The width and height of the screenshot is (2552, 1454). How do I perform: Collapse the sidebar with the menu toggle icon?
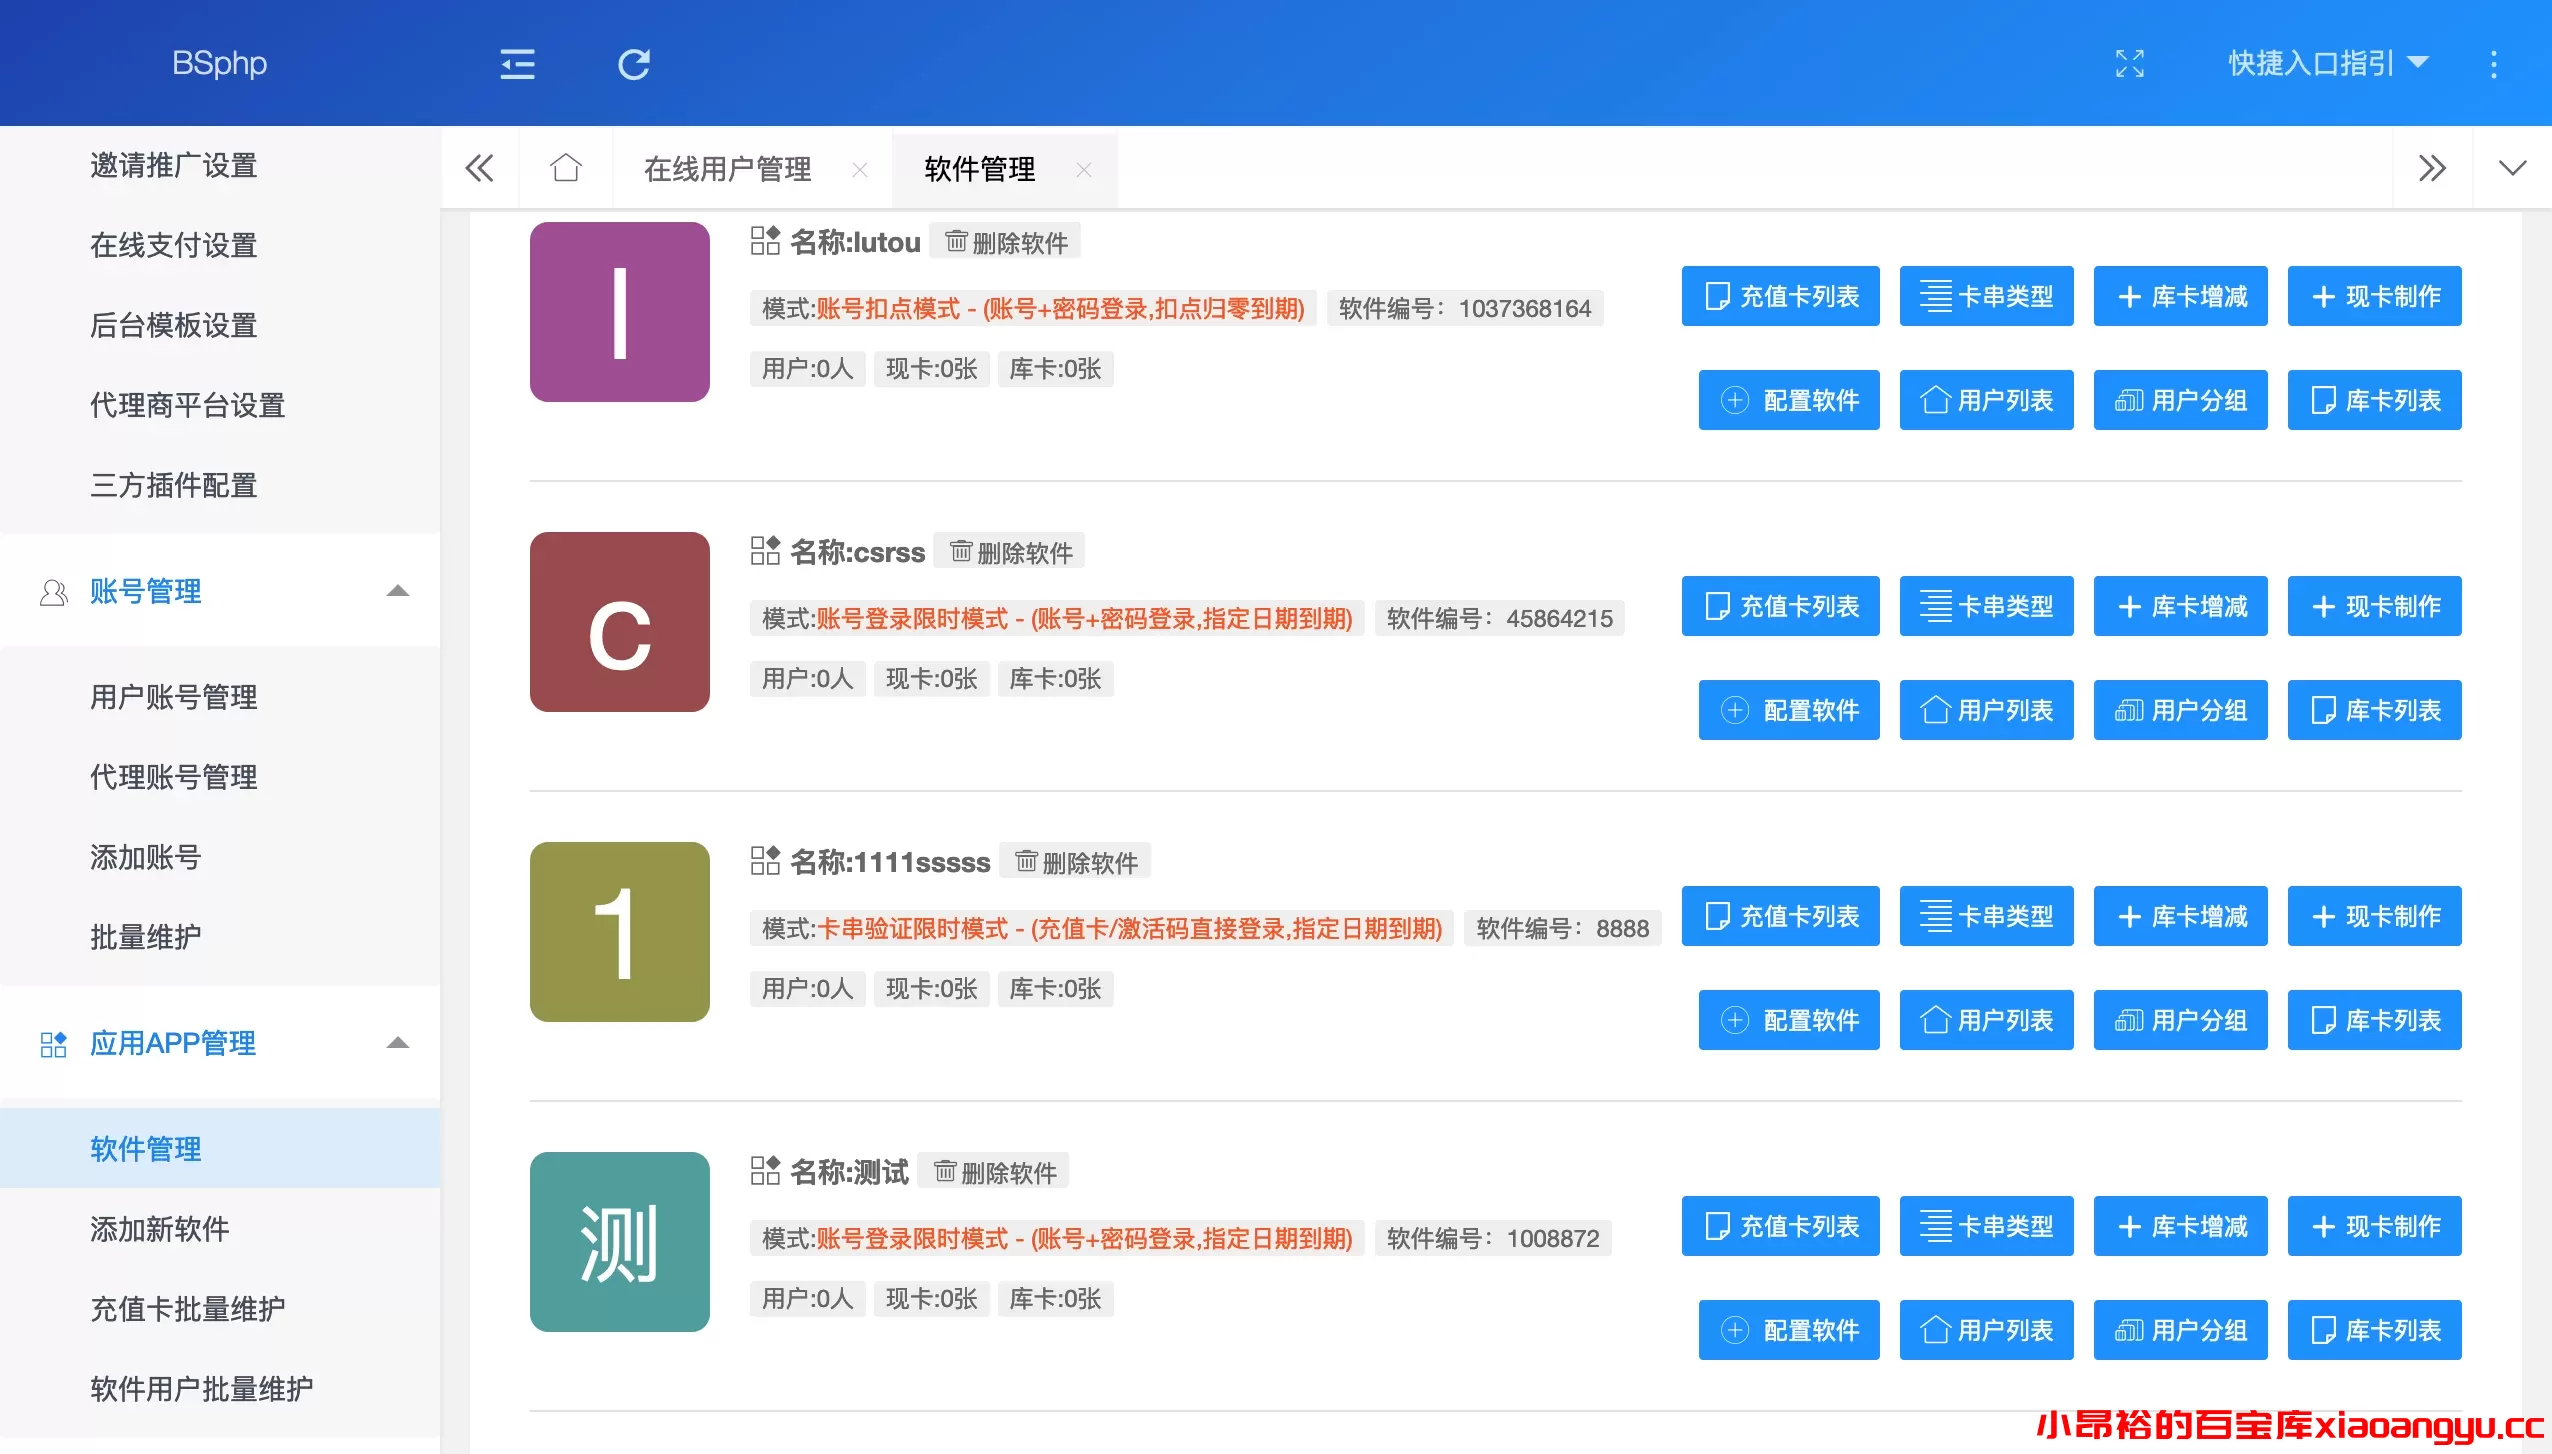516,63
